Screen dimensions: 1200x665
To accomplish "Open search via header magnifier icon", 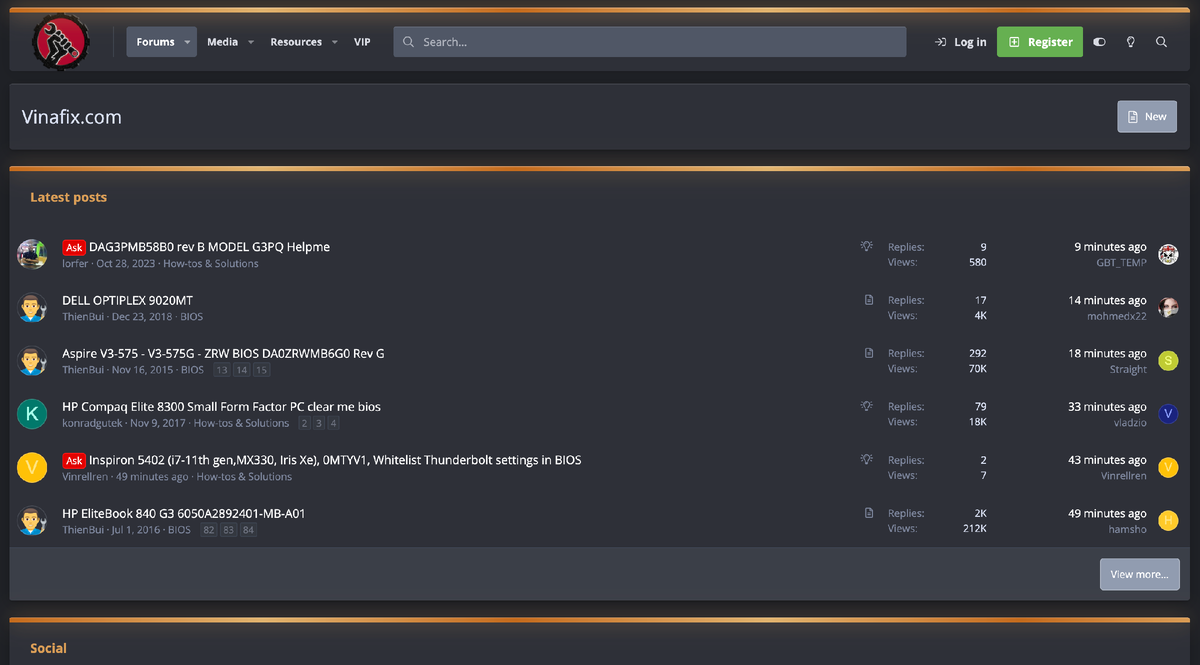I will [1161, 42].
